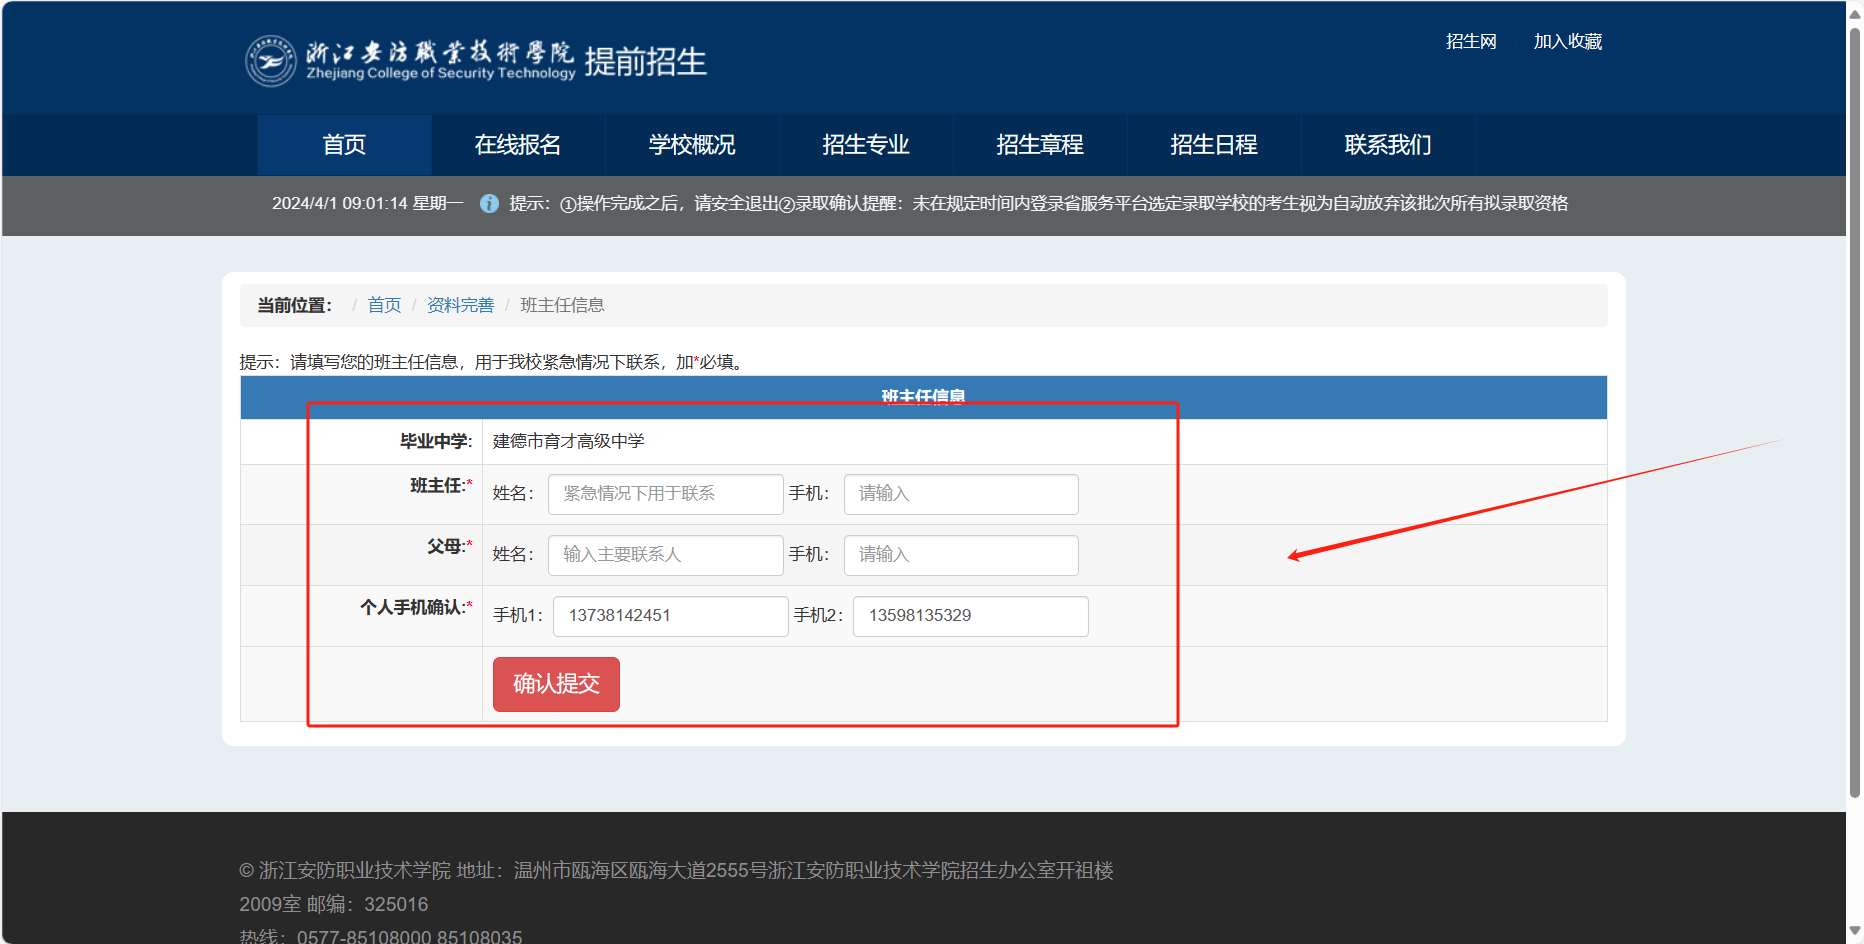1864x944 pixels.
Task: Go to 学校概况 menu item
Action: pyautogui.click(x=692, y=145)
